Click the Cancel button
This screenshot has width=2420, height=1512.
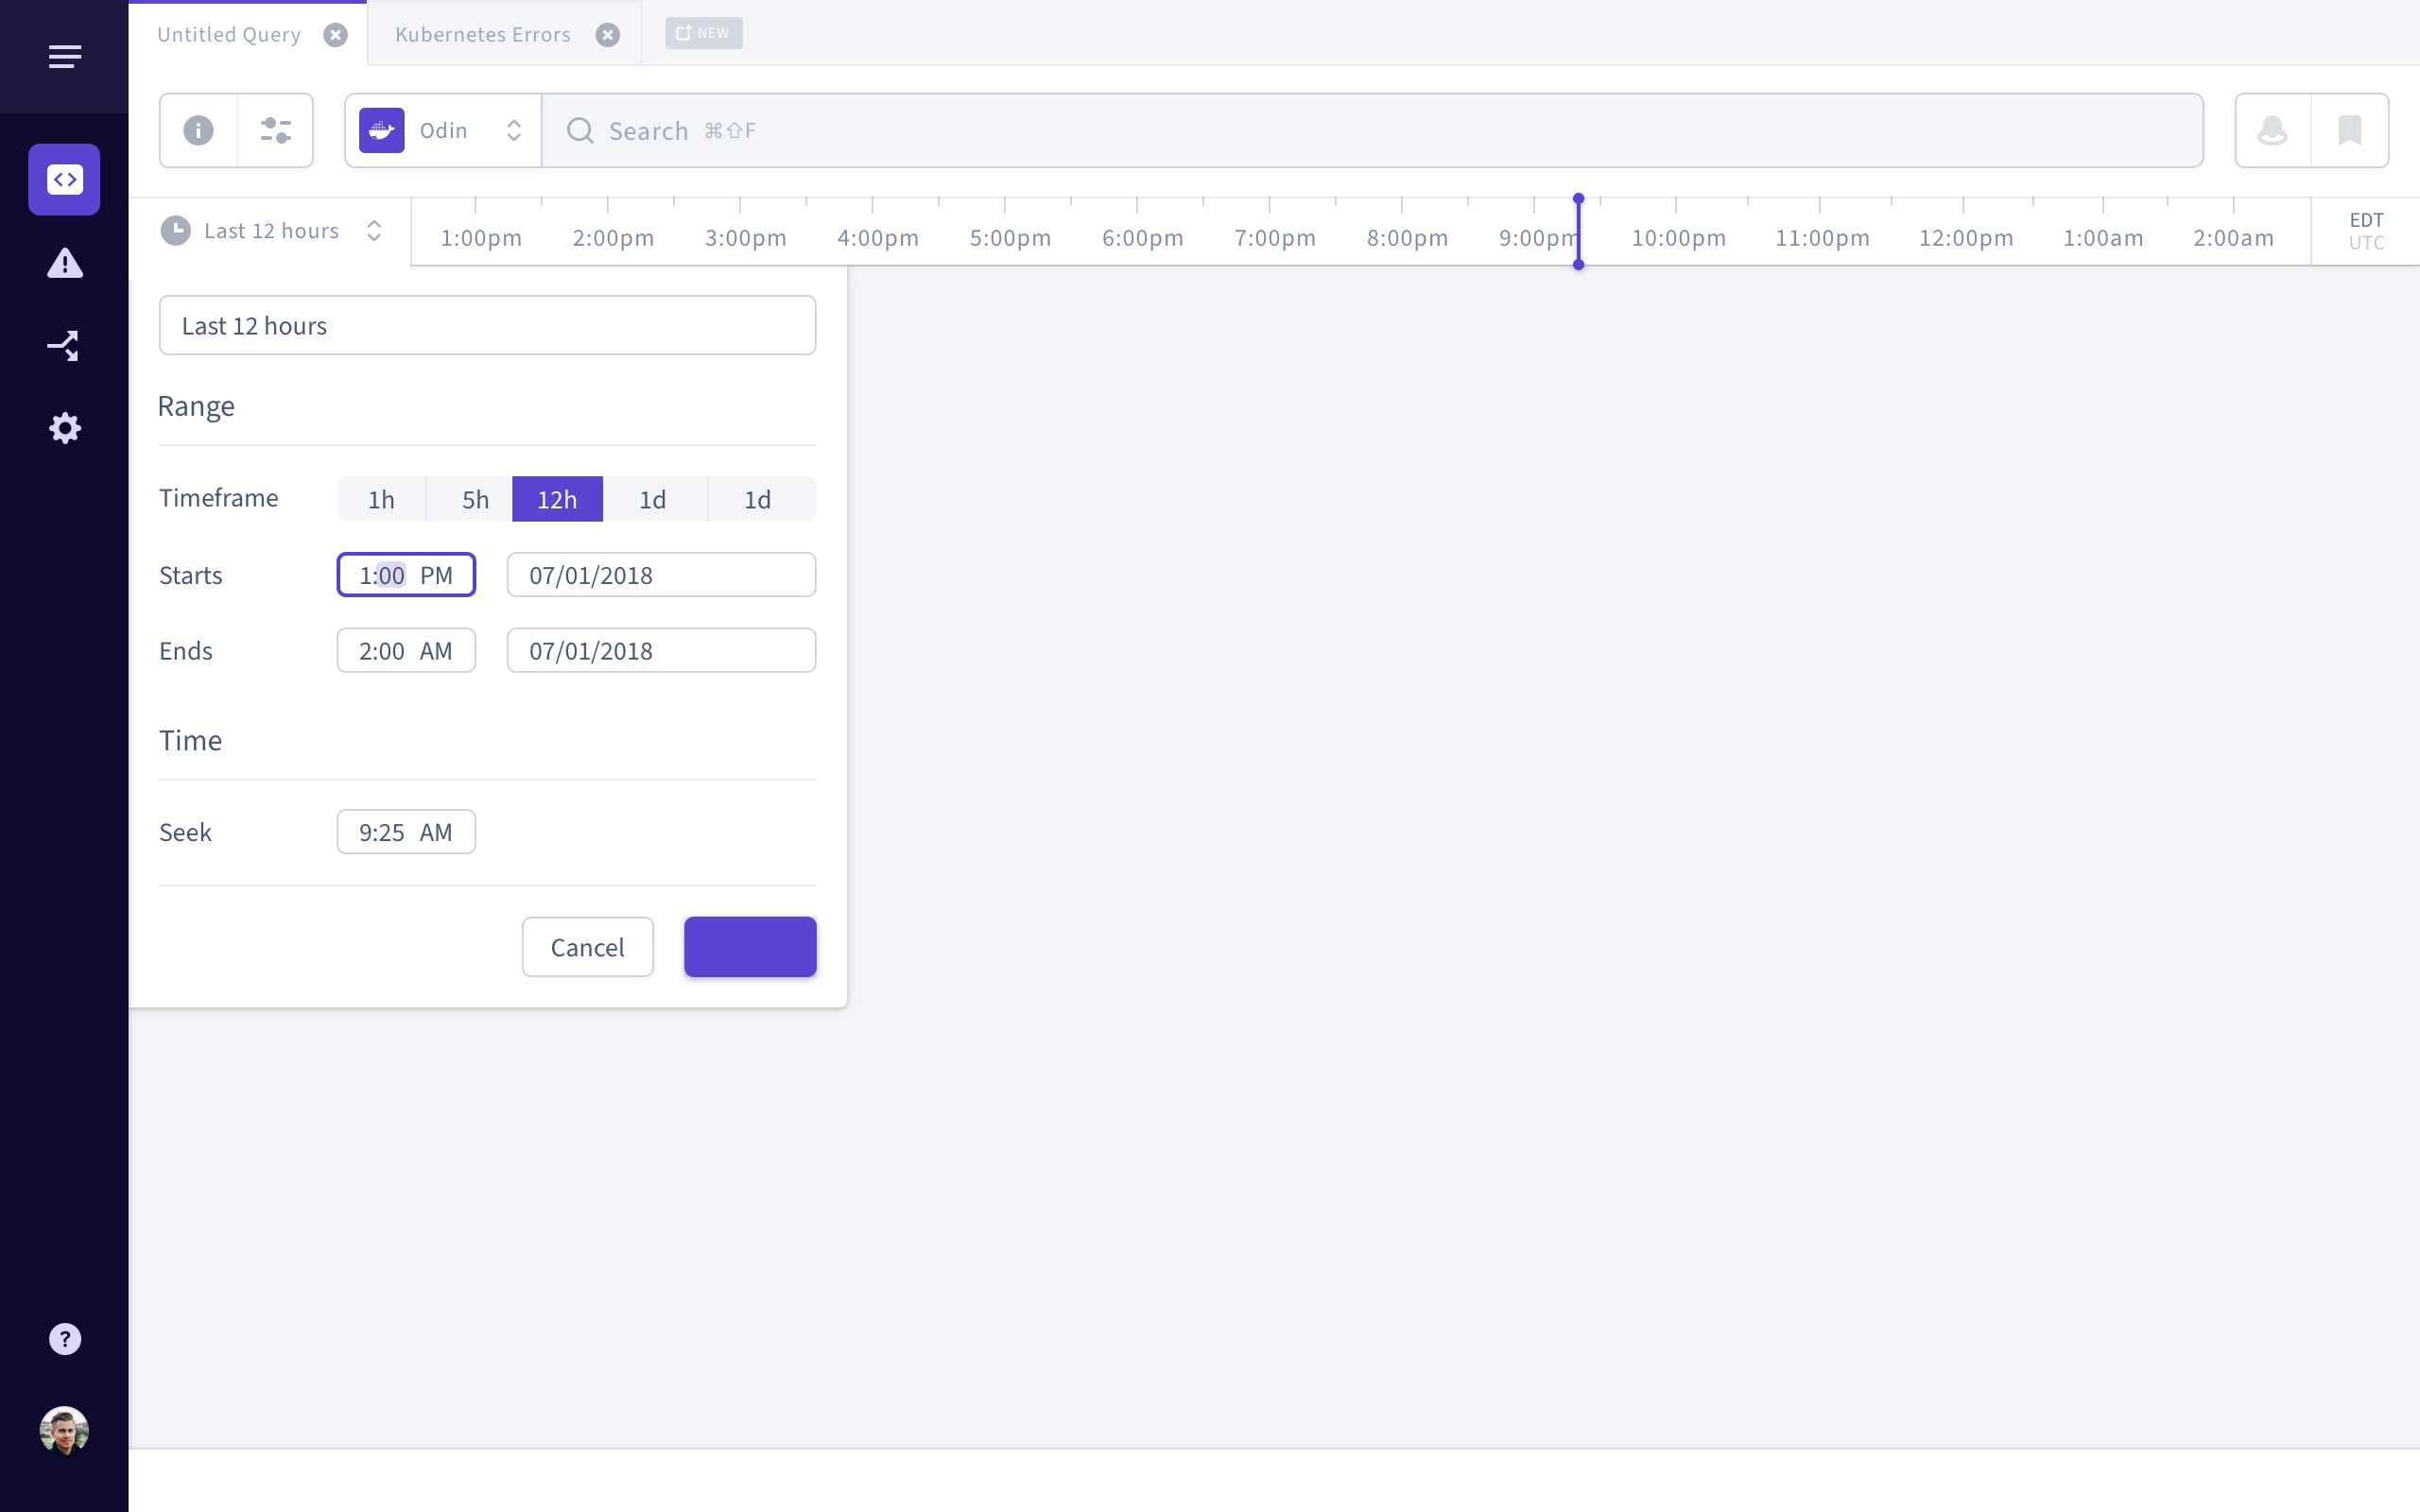(588, 947)
